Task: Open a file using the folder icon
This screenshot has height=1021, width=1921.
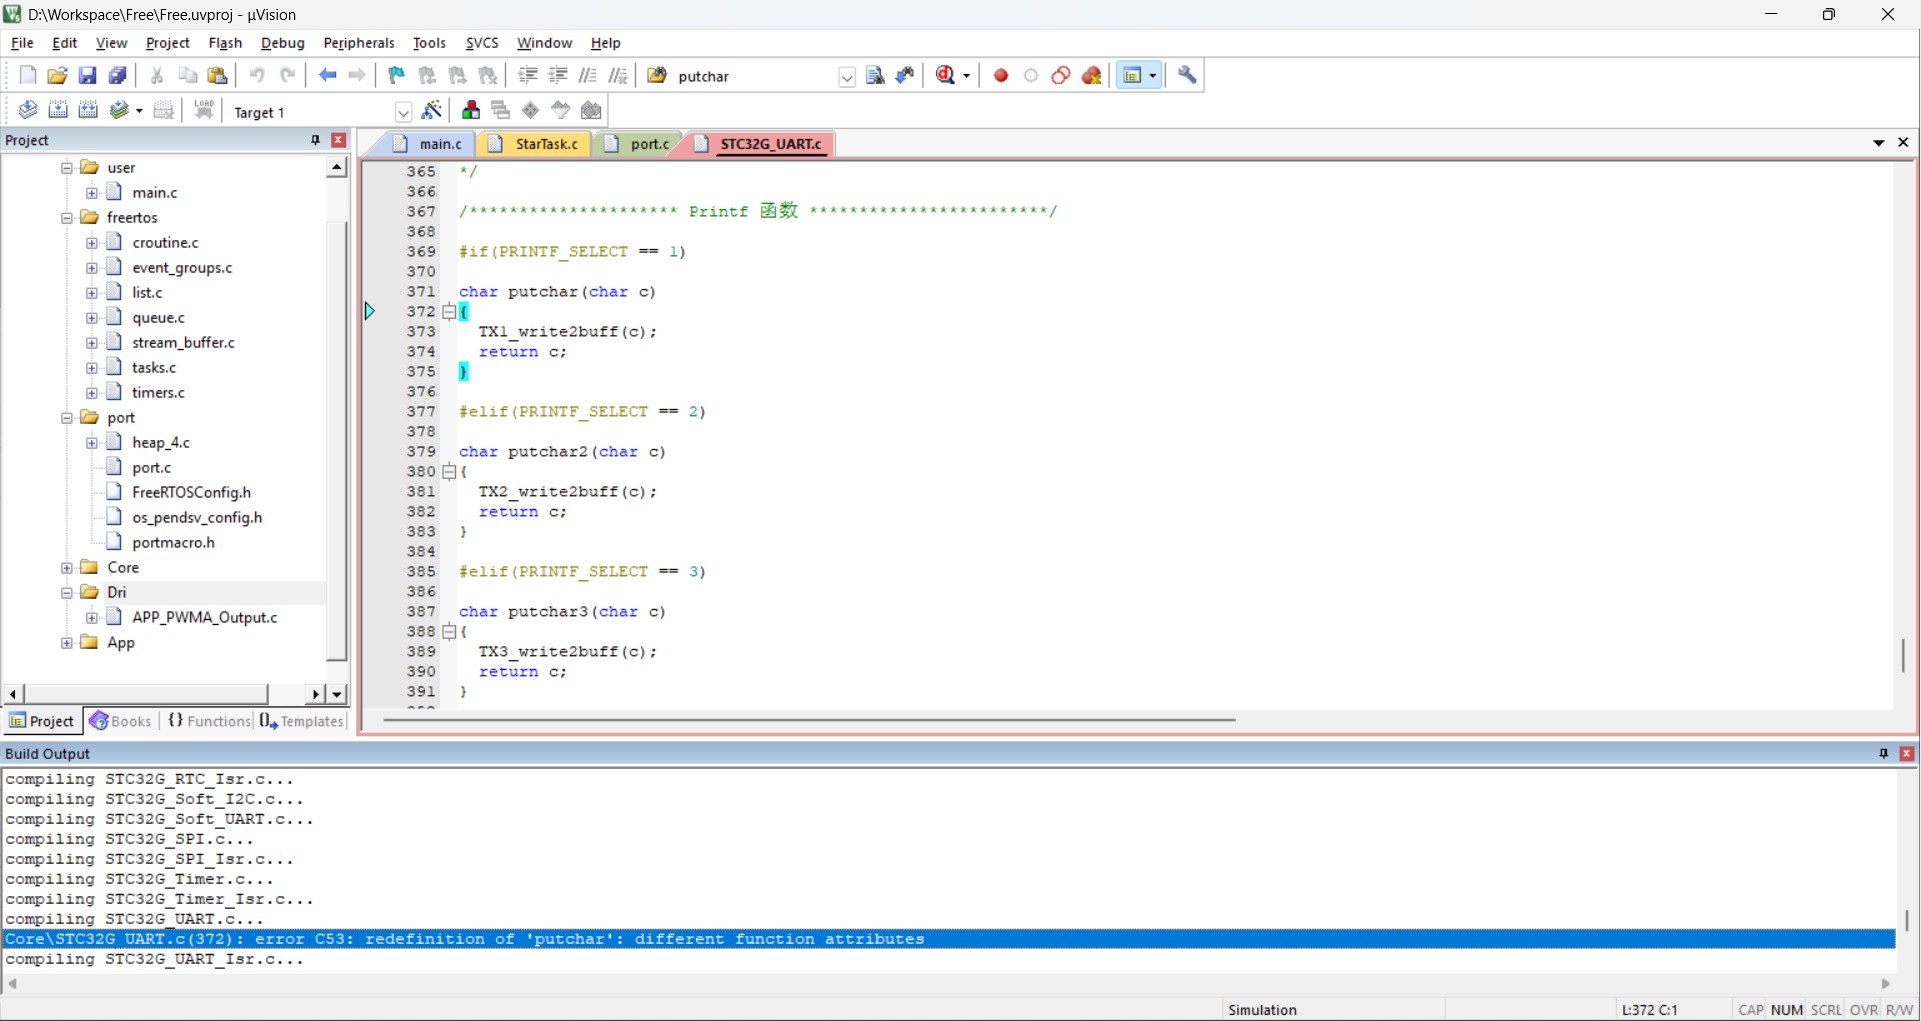Action: point(58,76)
